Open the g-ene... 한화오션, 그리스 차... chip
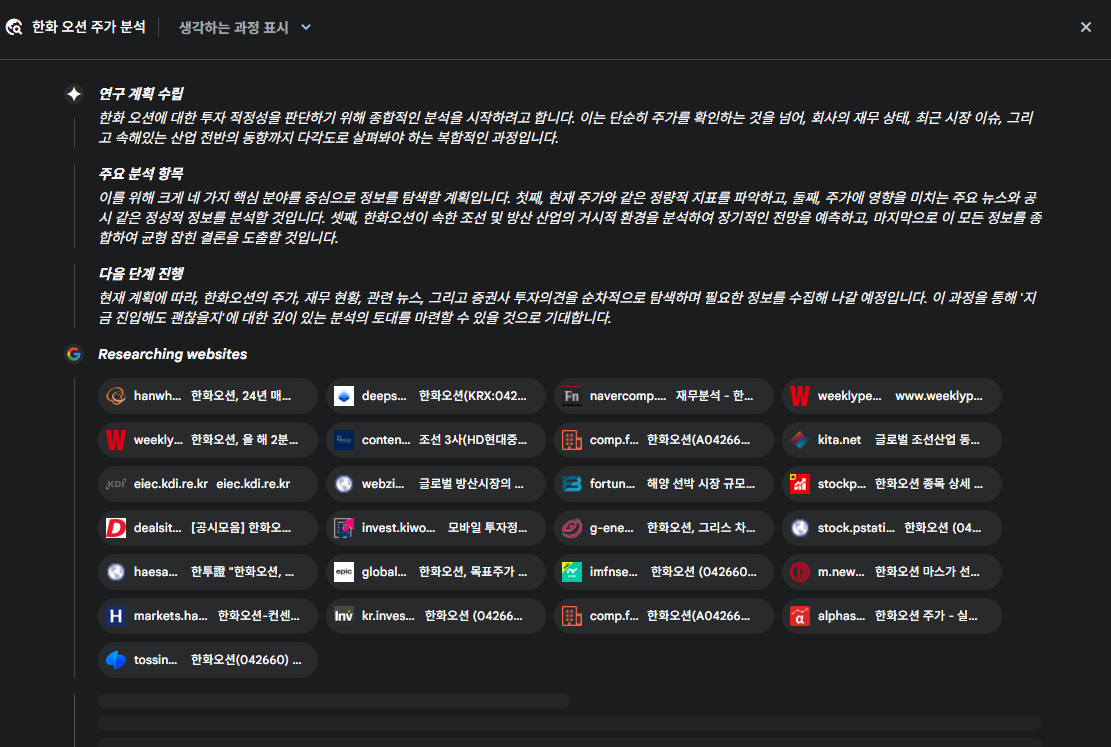This screenshot has height=747, width=1111. (664, 527)
